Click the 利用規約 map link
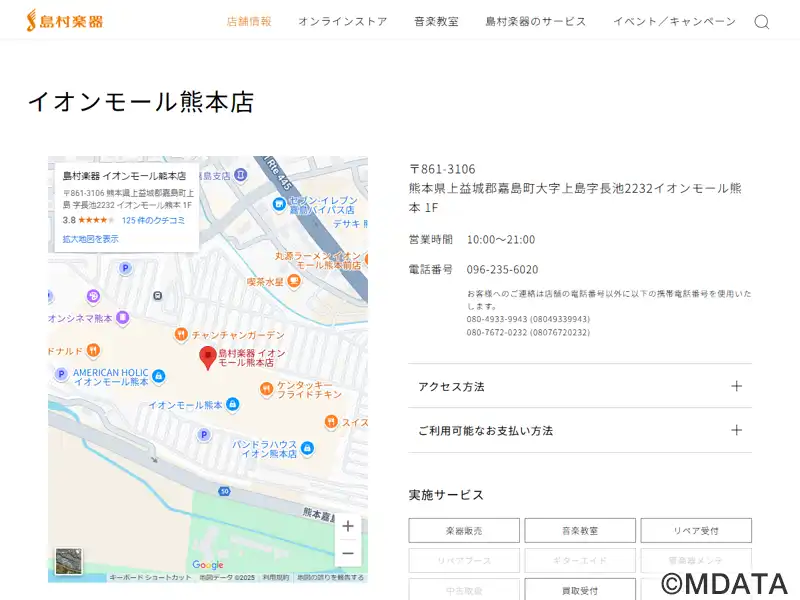The width and height of the screenshot is (800, 600). 276,578
